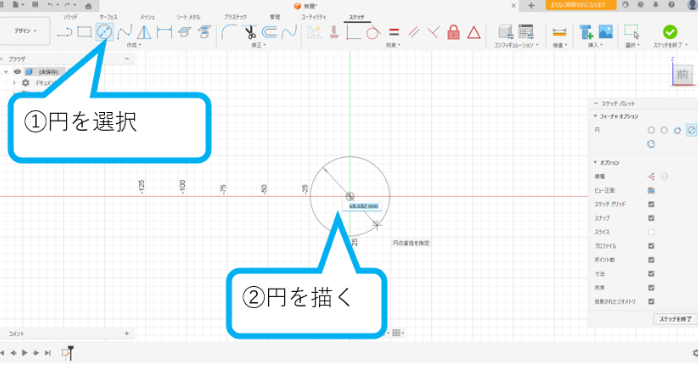The width and height of the screenshot is (698, 365).
Task: Click the Configure table icon
Action: [526, 32]
